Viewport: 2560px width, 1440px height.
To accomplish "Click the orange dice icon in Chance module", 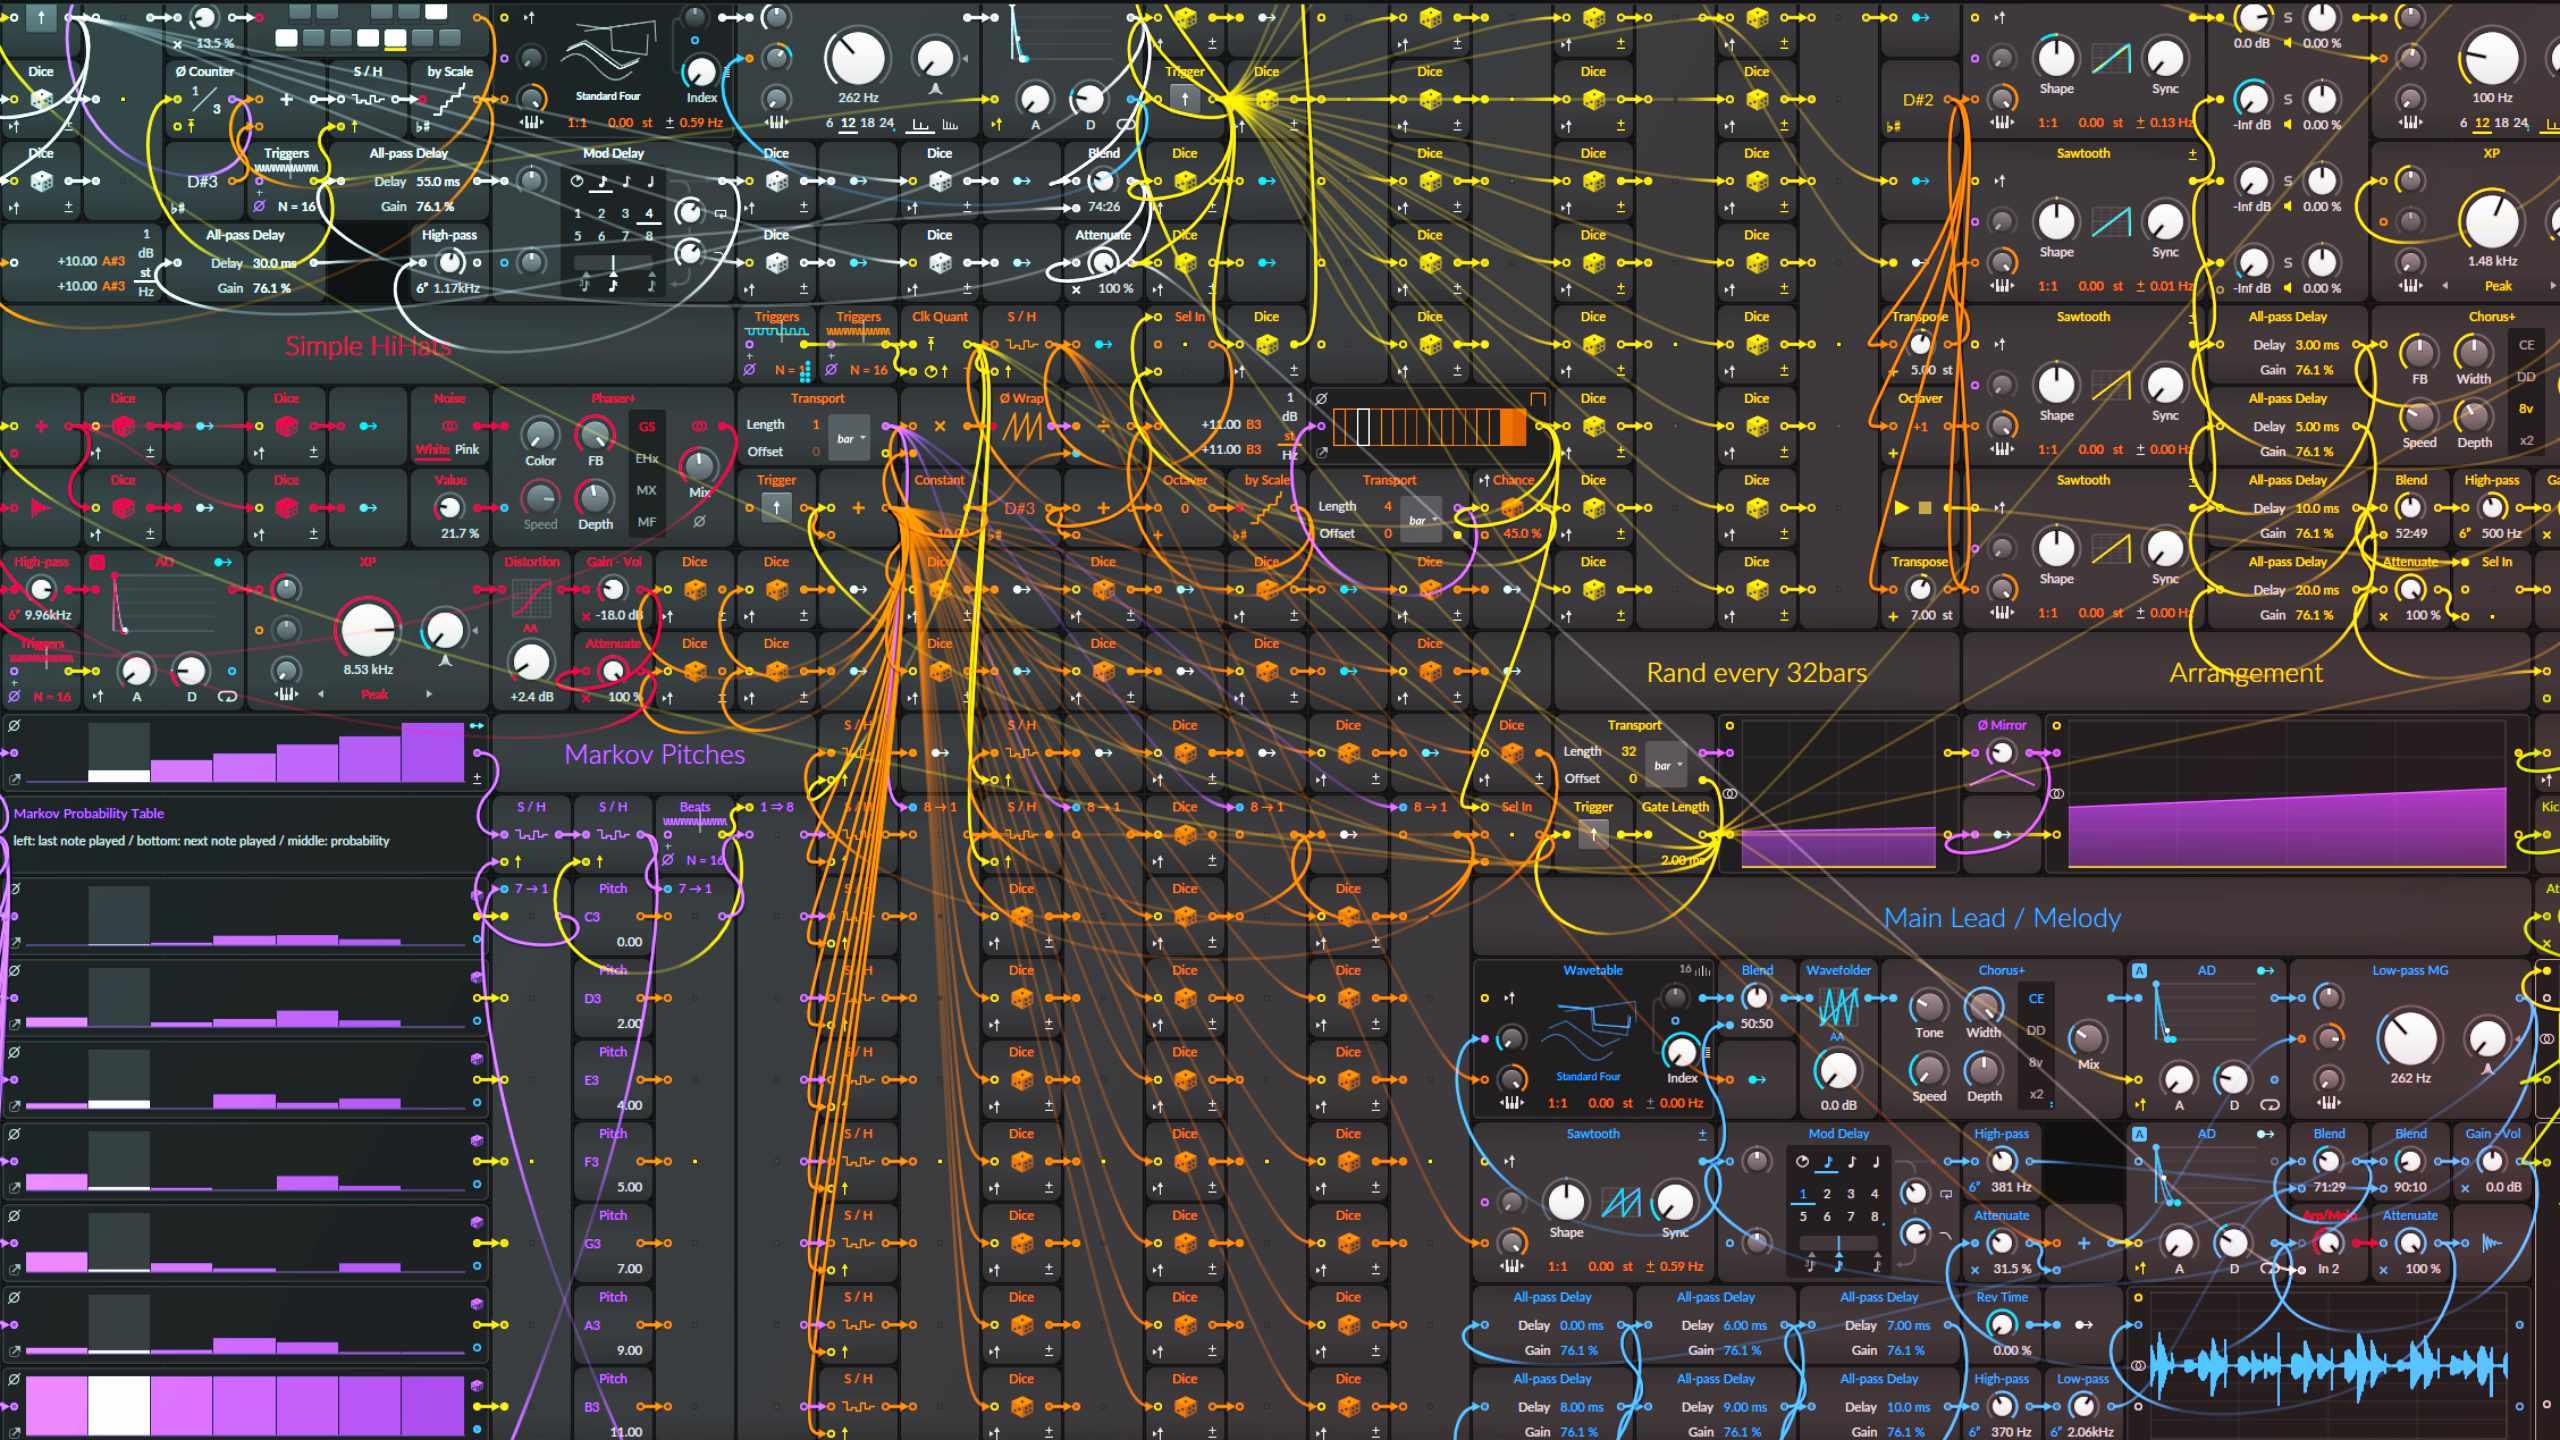I will pos(1512,508).
